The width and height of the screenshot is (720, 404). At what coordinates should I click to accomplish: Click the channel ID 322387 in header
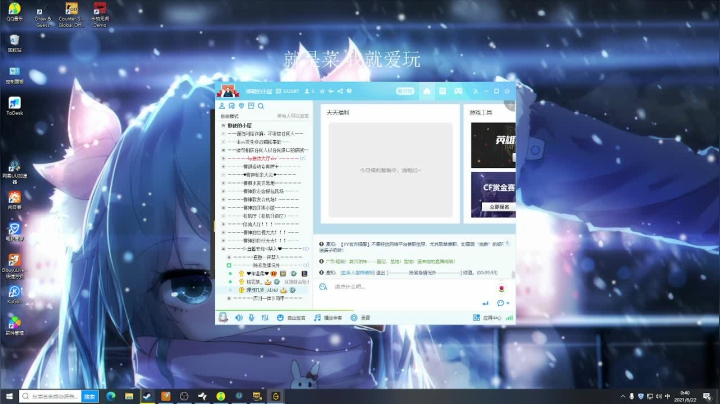(x=291, y=91)
